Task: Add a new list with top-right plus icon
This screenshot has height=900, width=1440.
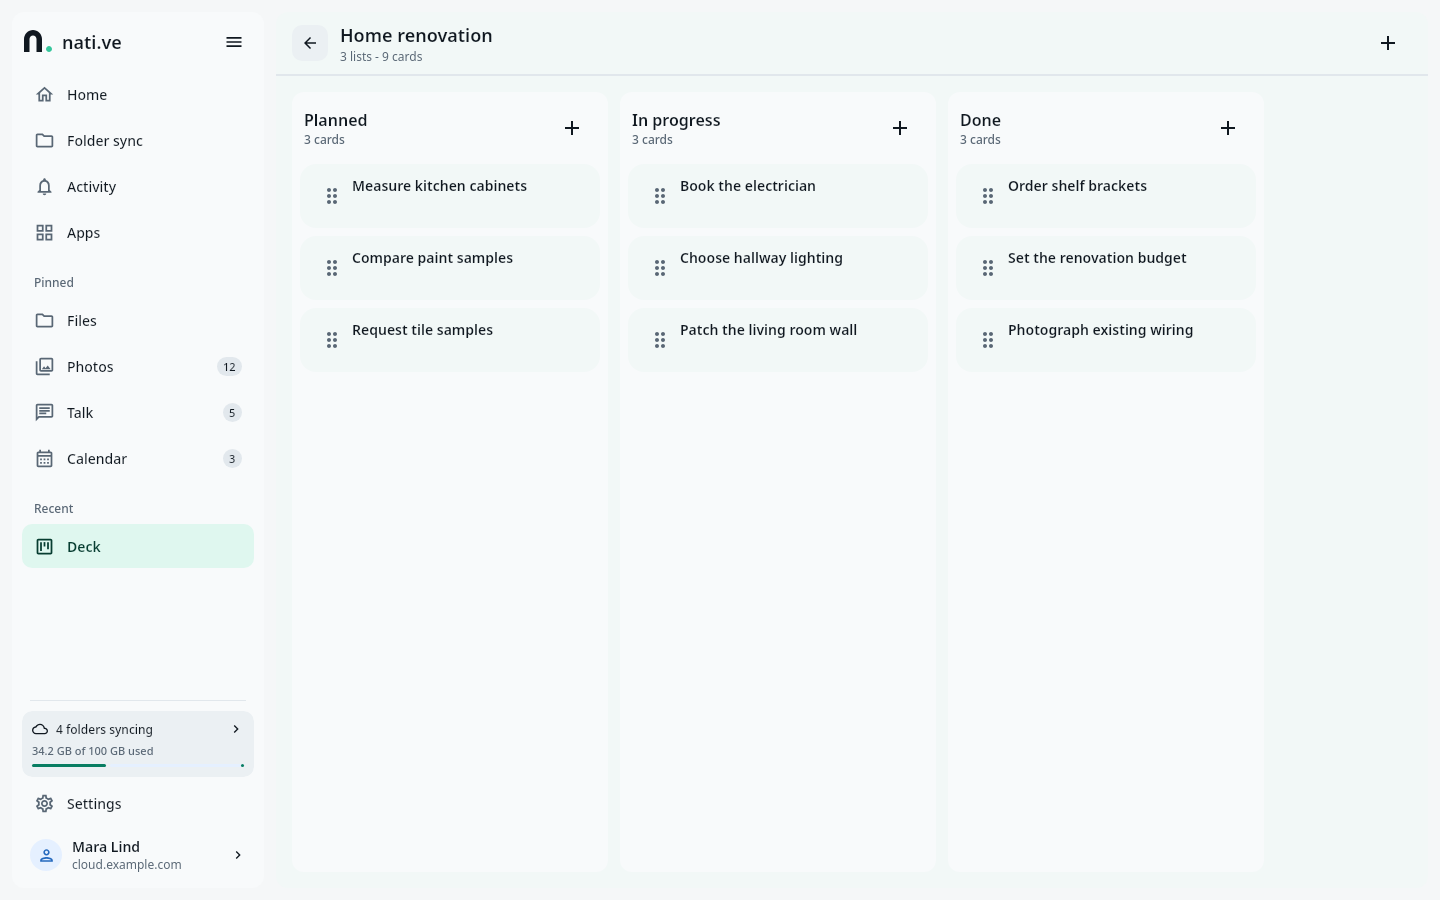Action: click(1388, 43)
